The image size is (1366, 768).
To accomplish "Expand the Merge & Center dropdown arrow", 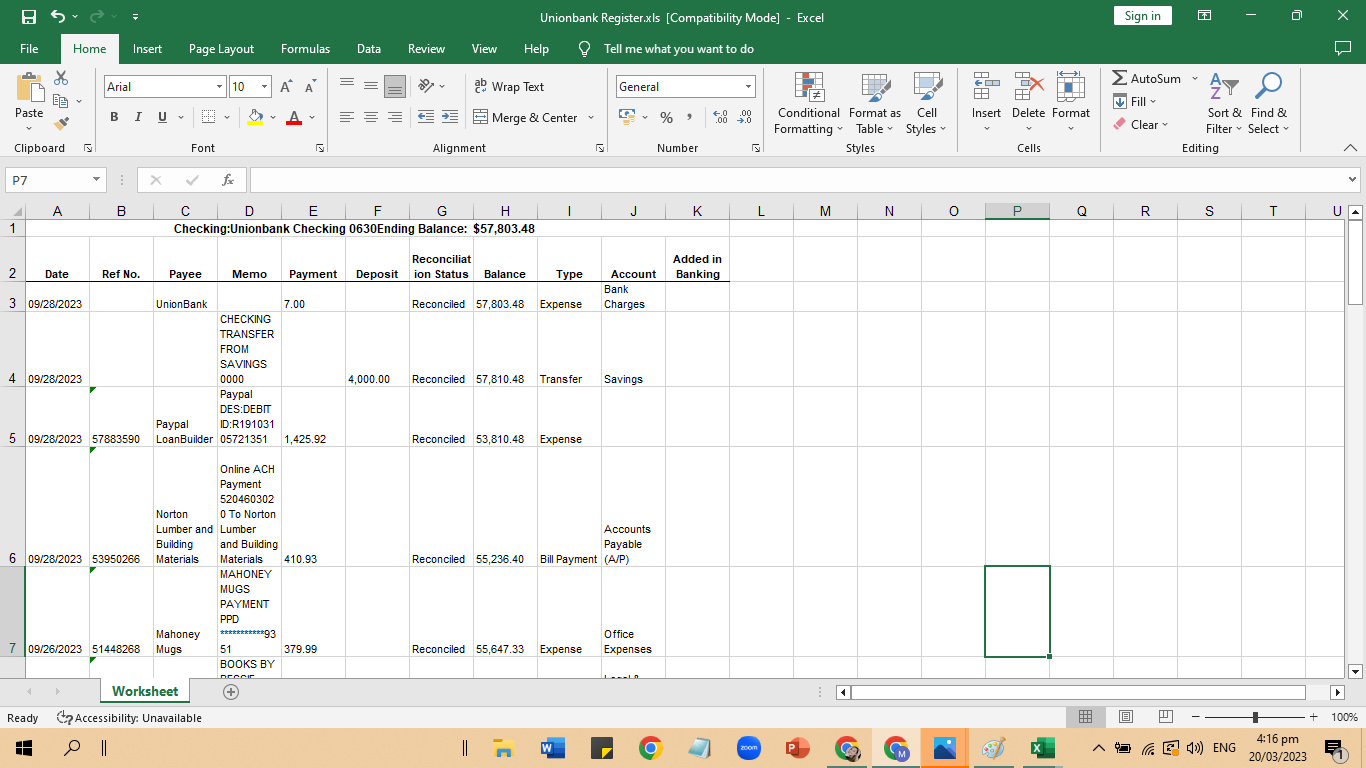I will pyautogui.click(x=591, y=117).
